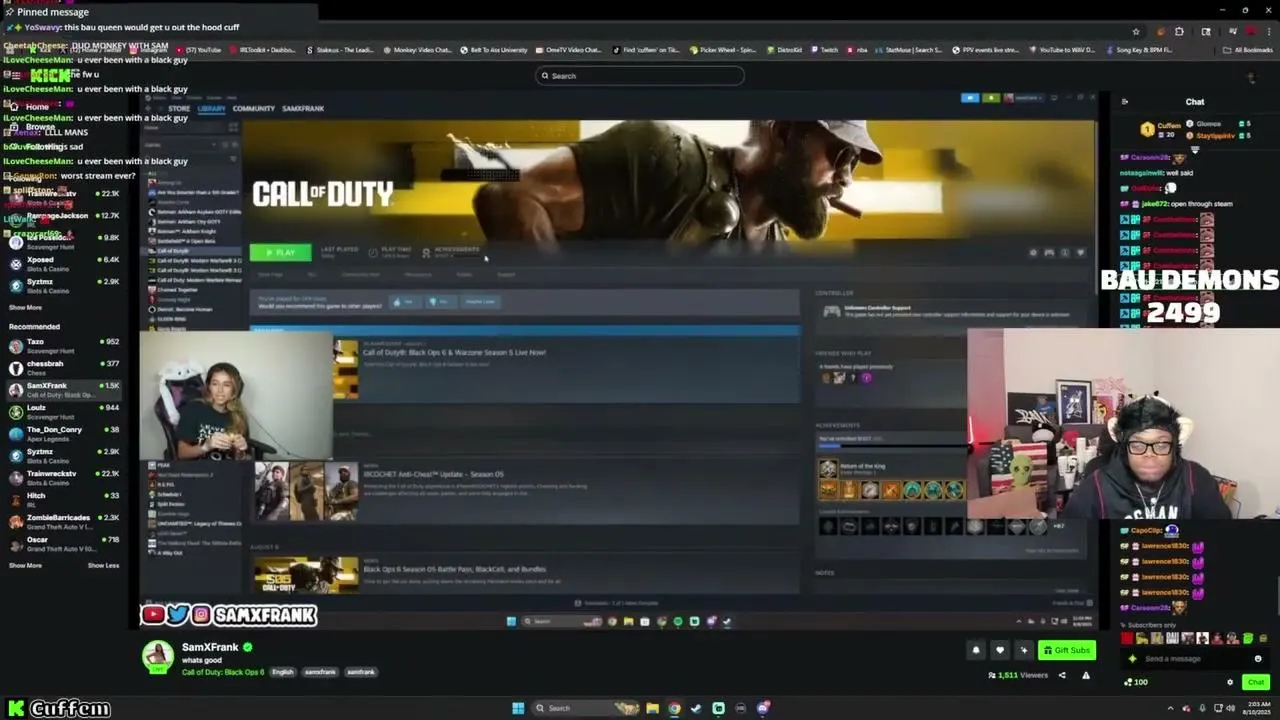The height and width of the screenshot is (720, 1280).
Task: Open the info icon on the Steam game banner
Action: [1065, 253]
